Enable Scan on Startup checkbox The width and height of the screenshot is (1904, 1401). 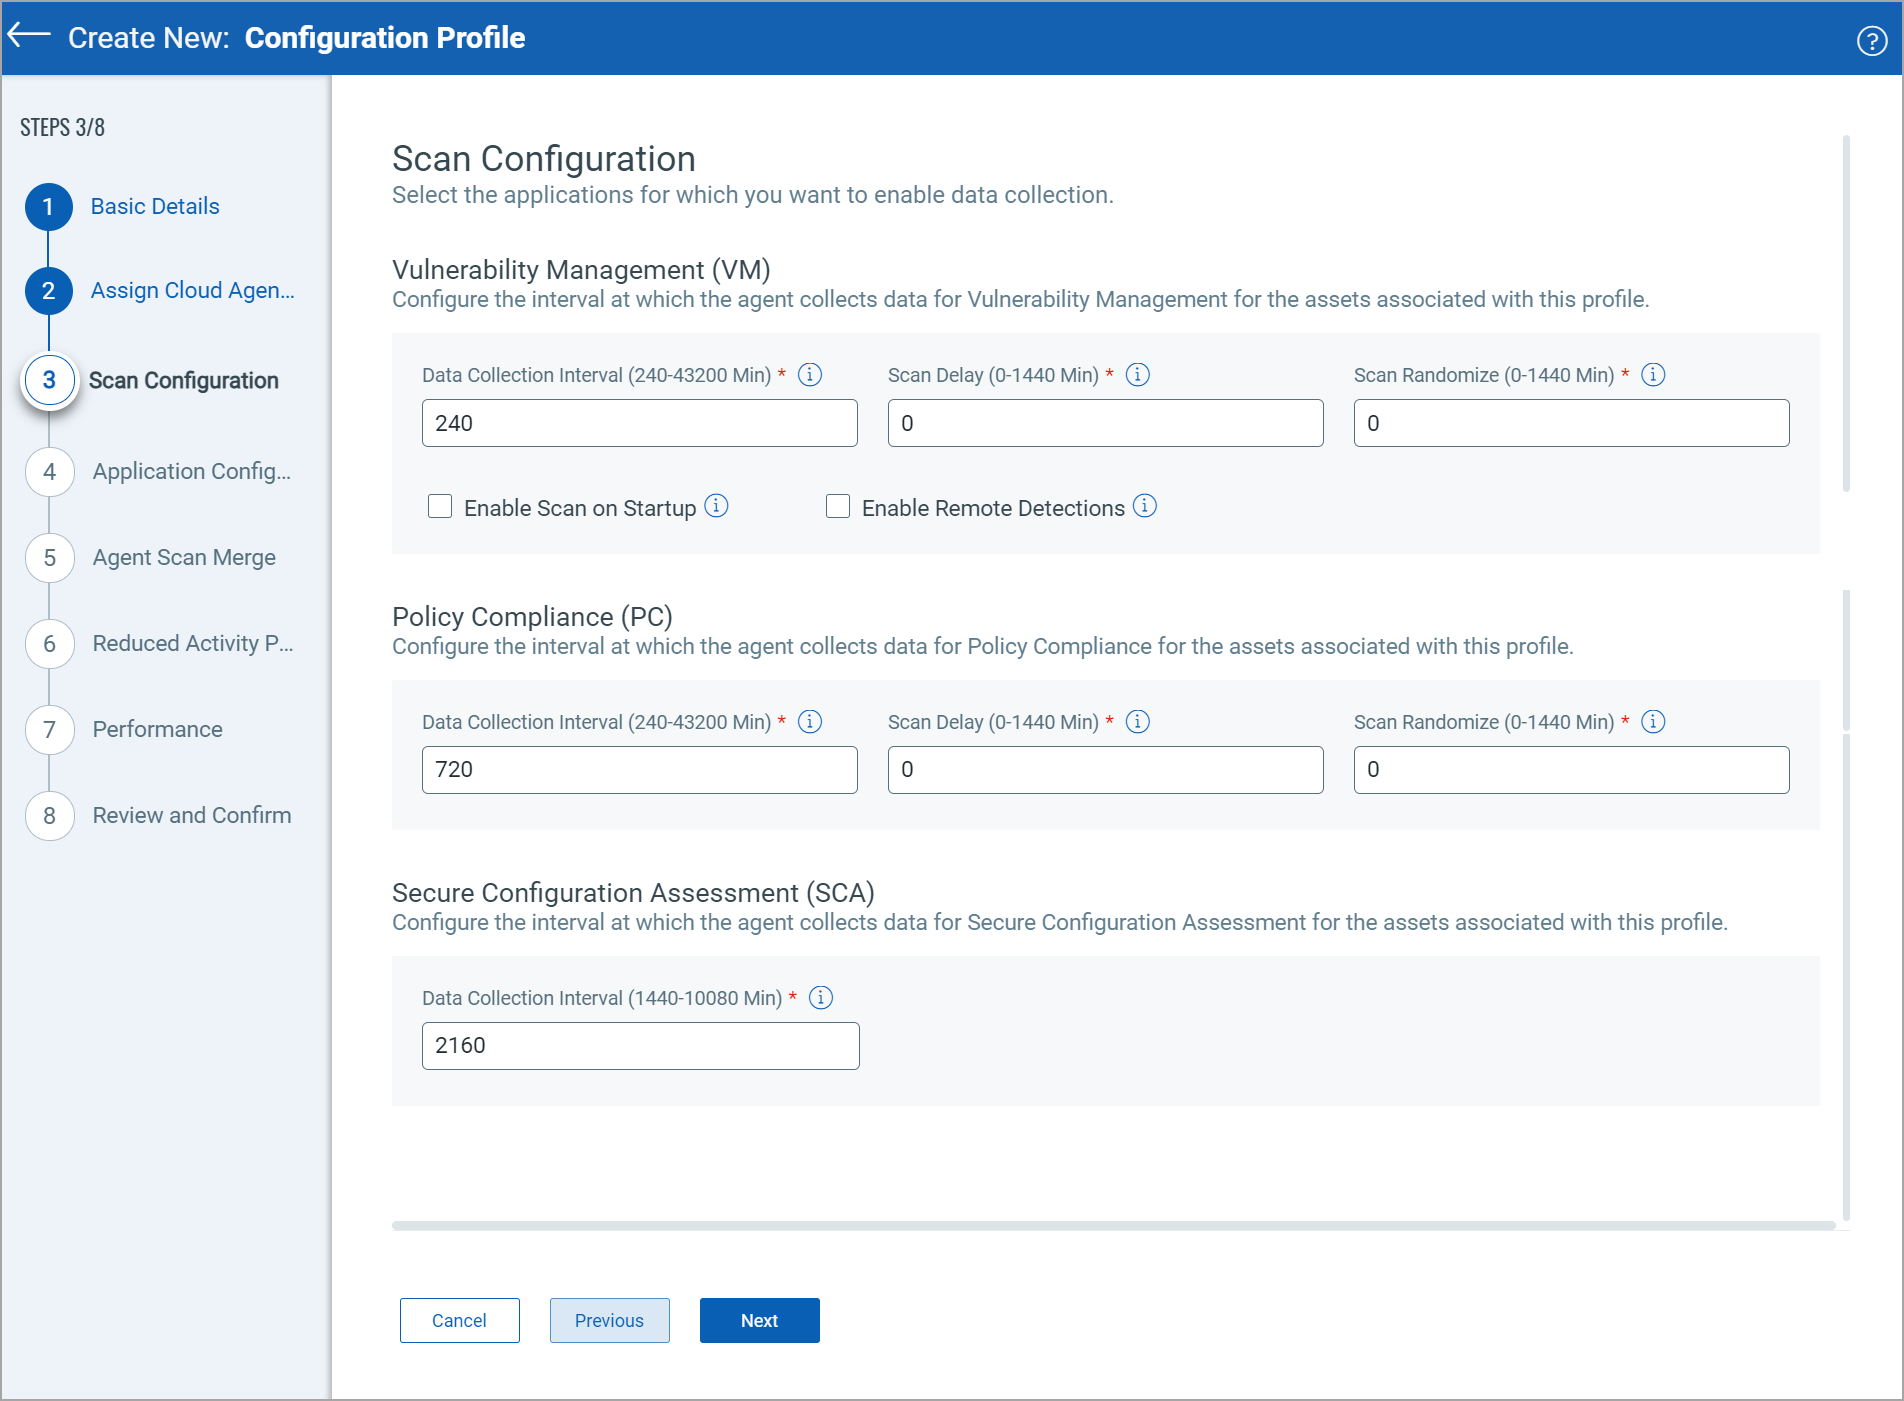click(440, 506)
